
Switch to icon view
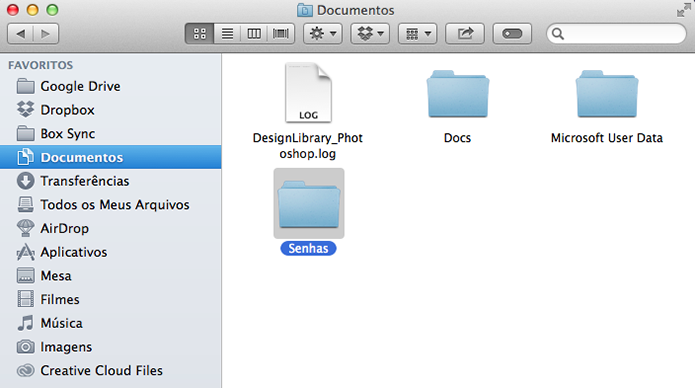199,34
